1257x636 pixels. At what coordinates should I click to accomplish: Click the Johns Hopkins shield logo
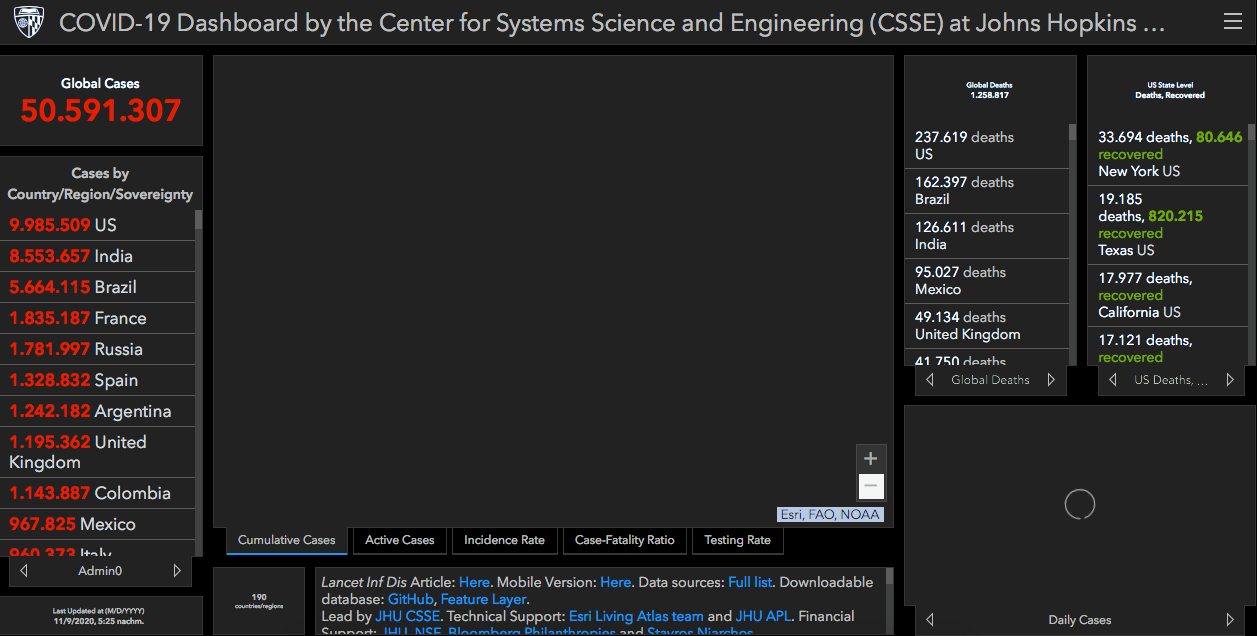click(x=28, y=22)
